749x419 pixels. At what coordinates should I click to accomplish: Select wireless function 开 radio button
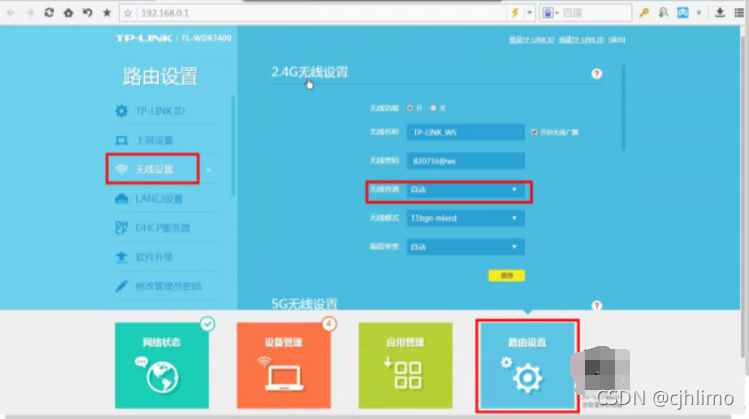[x=410, y=108]
